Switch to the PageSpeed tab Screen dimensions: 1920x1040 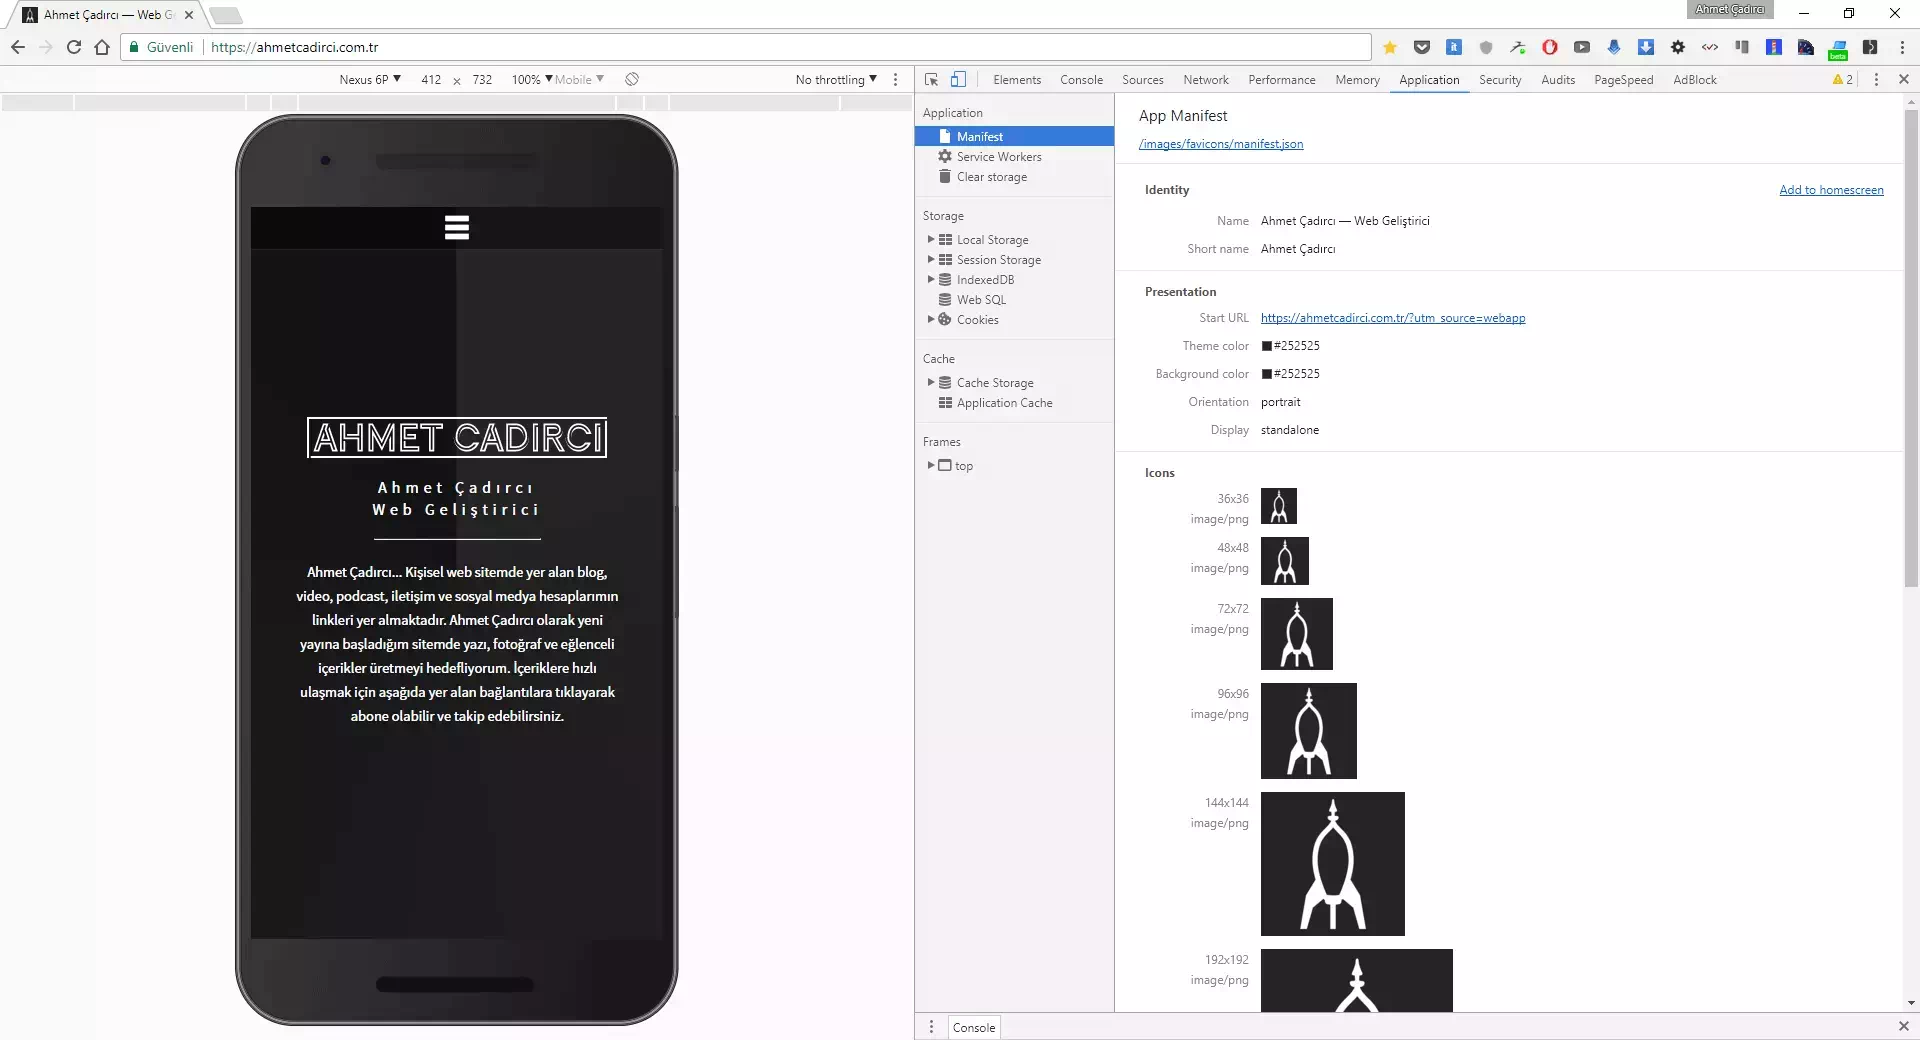tap(1623, 80)
